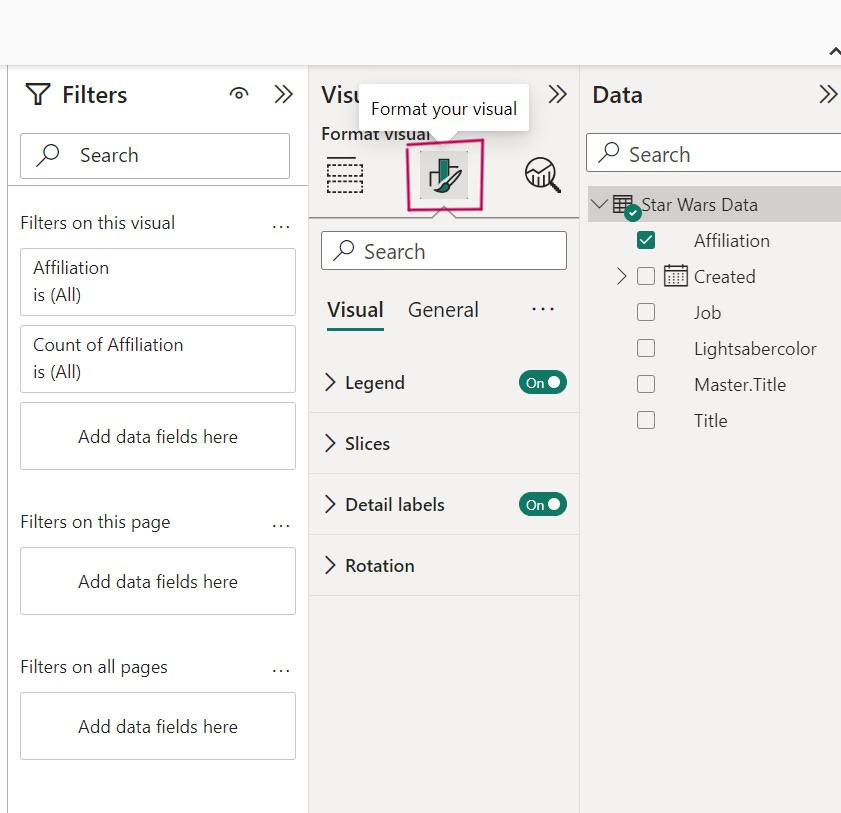Viewport: 841px width, 813px height.
Task: Open more options beside General tab
Action: [x=543, y=309]
